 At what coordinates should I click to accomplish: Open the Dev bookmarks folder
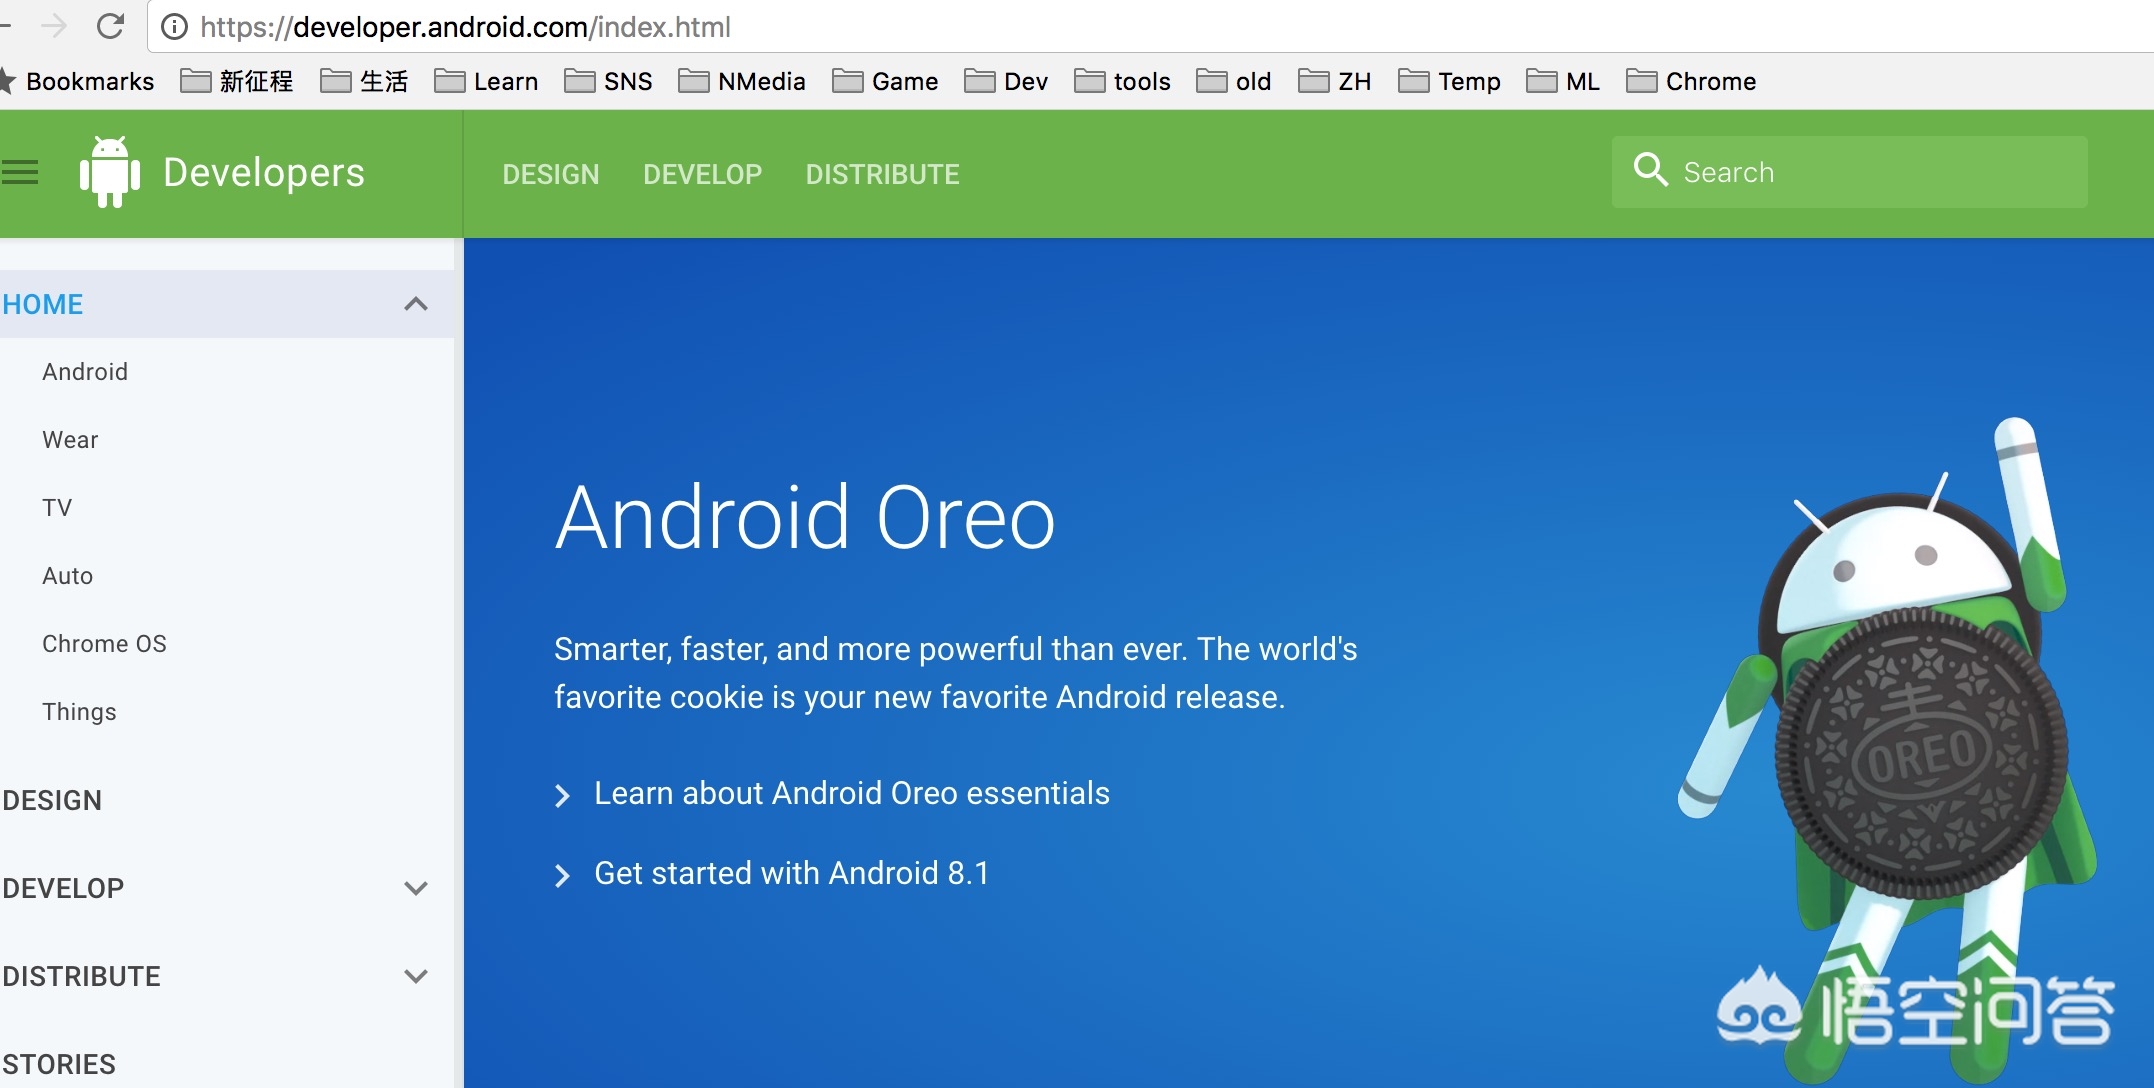click(1006, 81)
